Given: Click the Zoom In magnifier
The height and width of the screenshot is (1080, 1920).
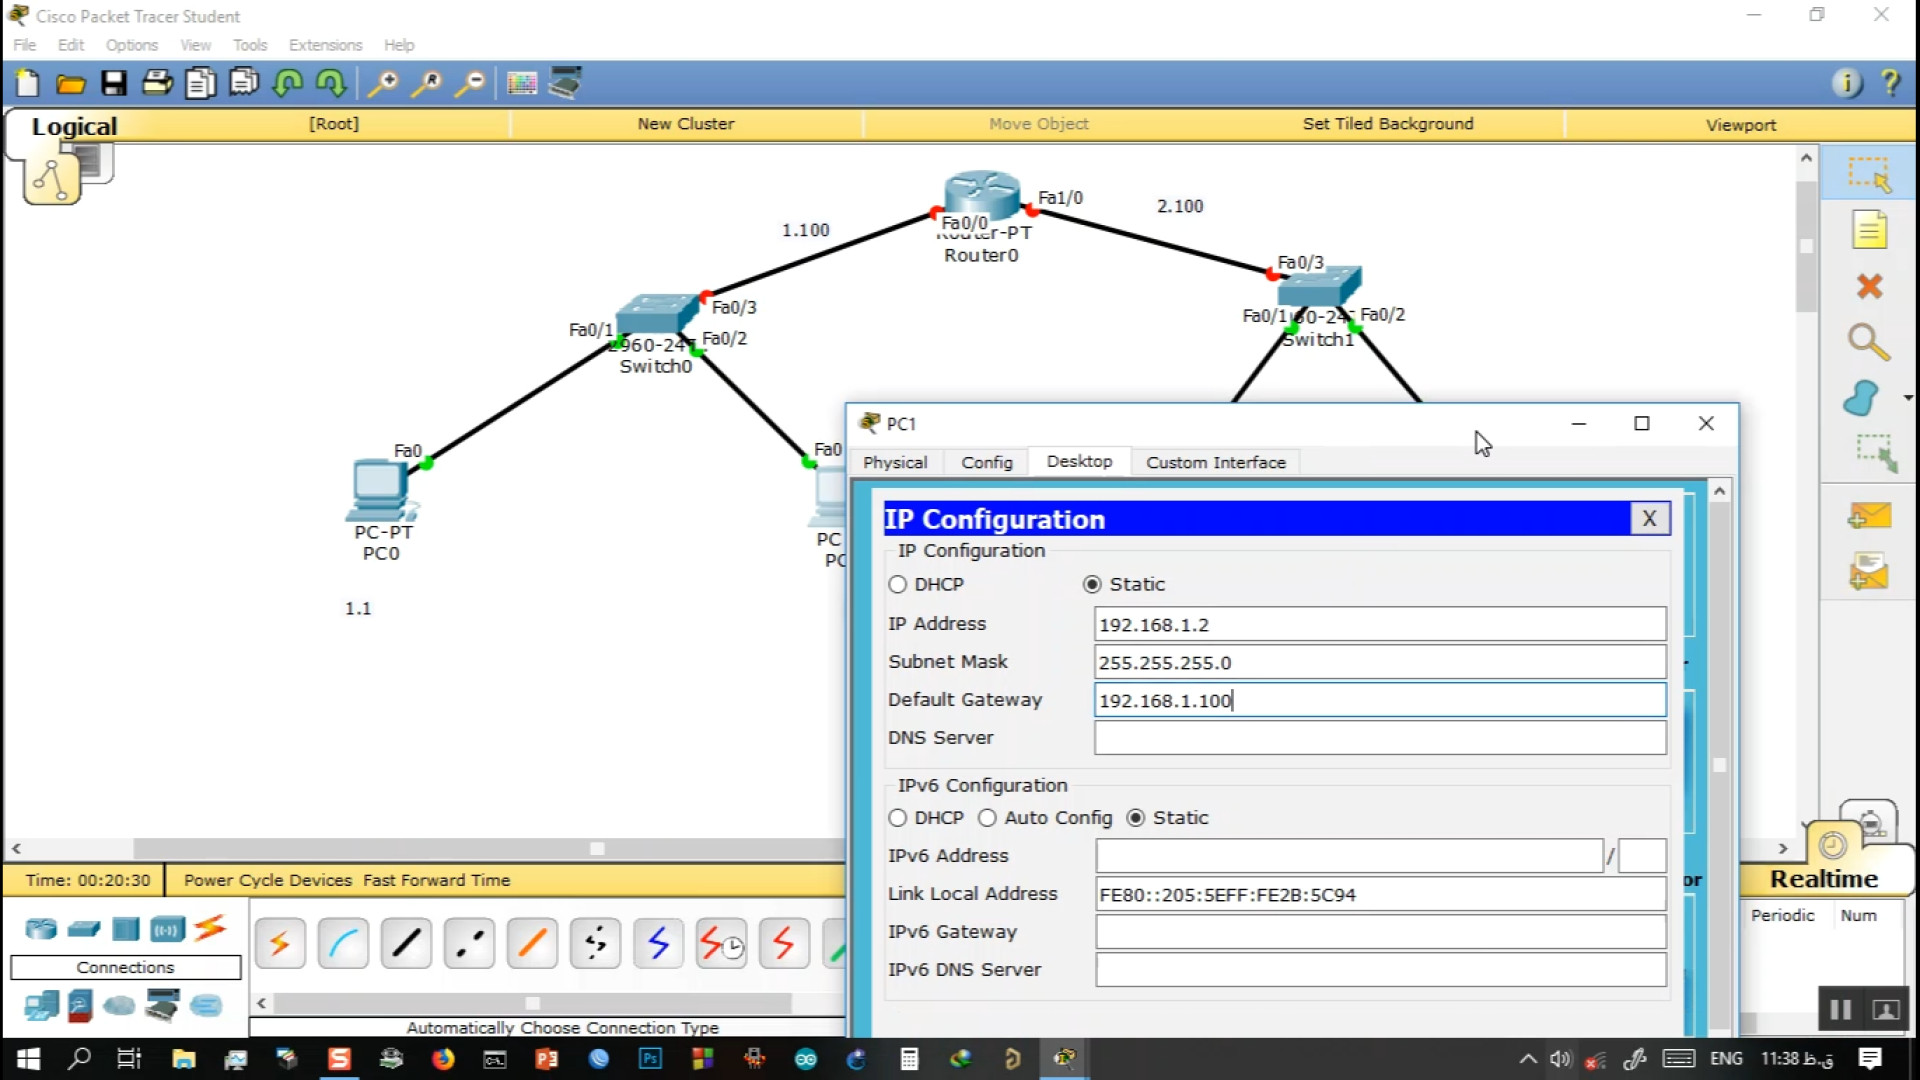Looking at the screenshot, I should click(382, 83).
